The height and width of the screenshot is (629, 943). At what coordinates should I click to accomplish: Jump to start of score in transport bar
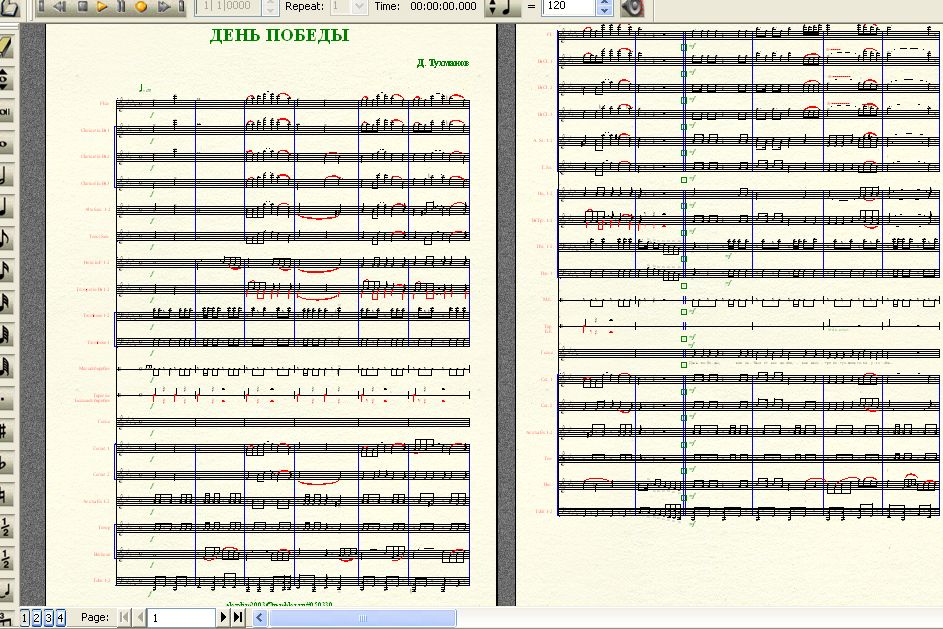tap(41, 7)
